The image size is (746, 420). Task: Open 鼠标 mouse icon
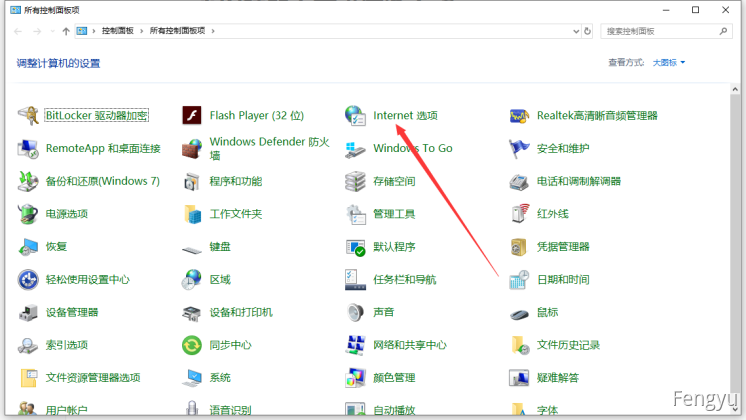pos(519,314)
